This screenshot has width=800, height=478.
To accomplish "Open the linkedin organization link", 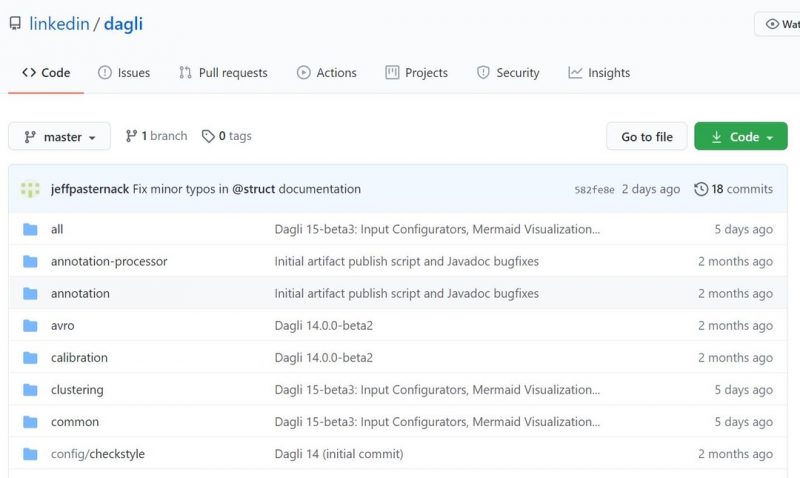I will 59,24.
